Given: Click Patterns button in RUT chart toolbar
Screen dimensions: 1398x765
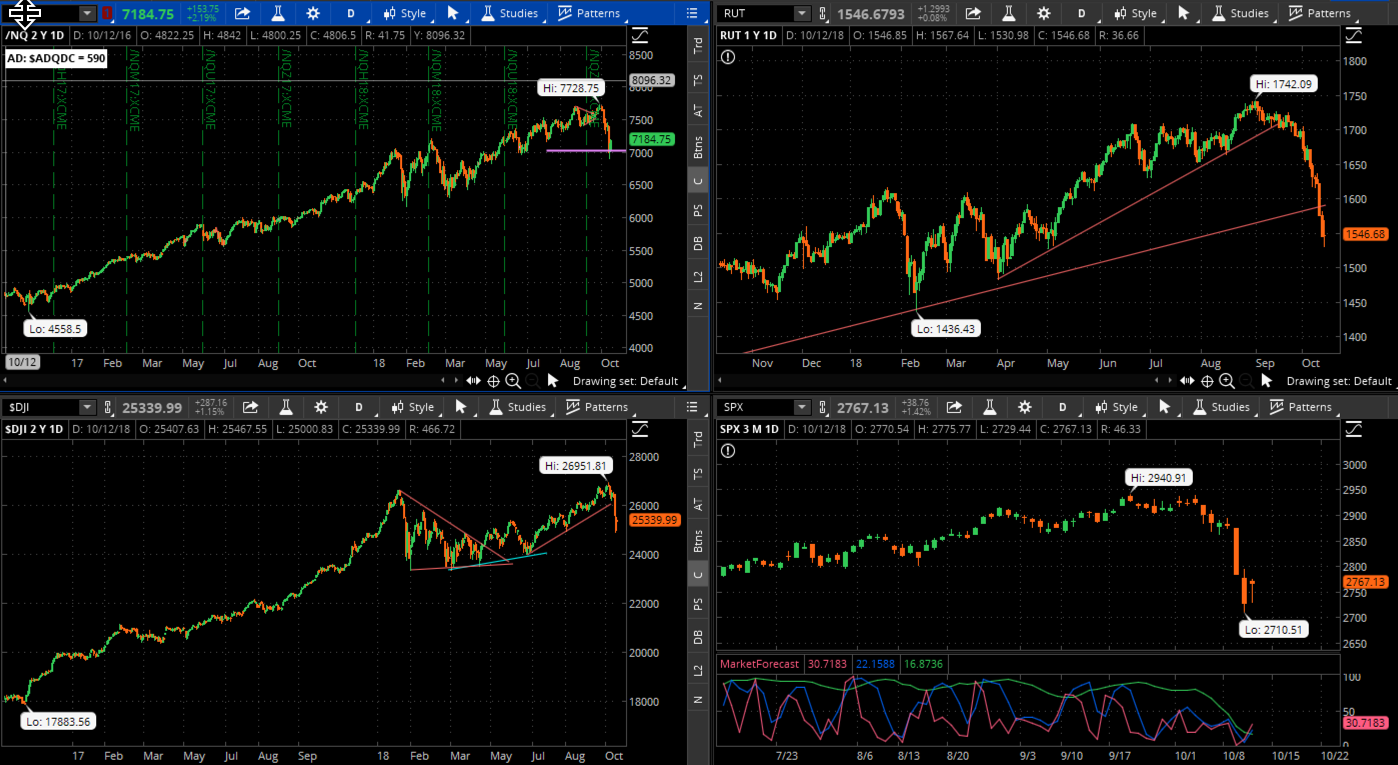Looking at the screenshot, I should pos(1320,14).
